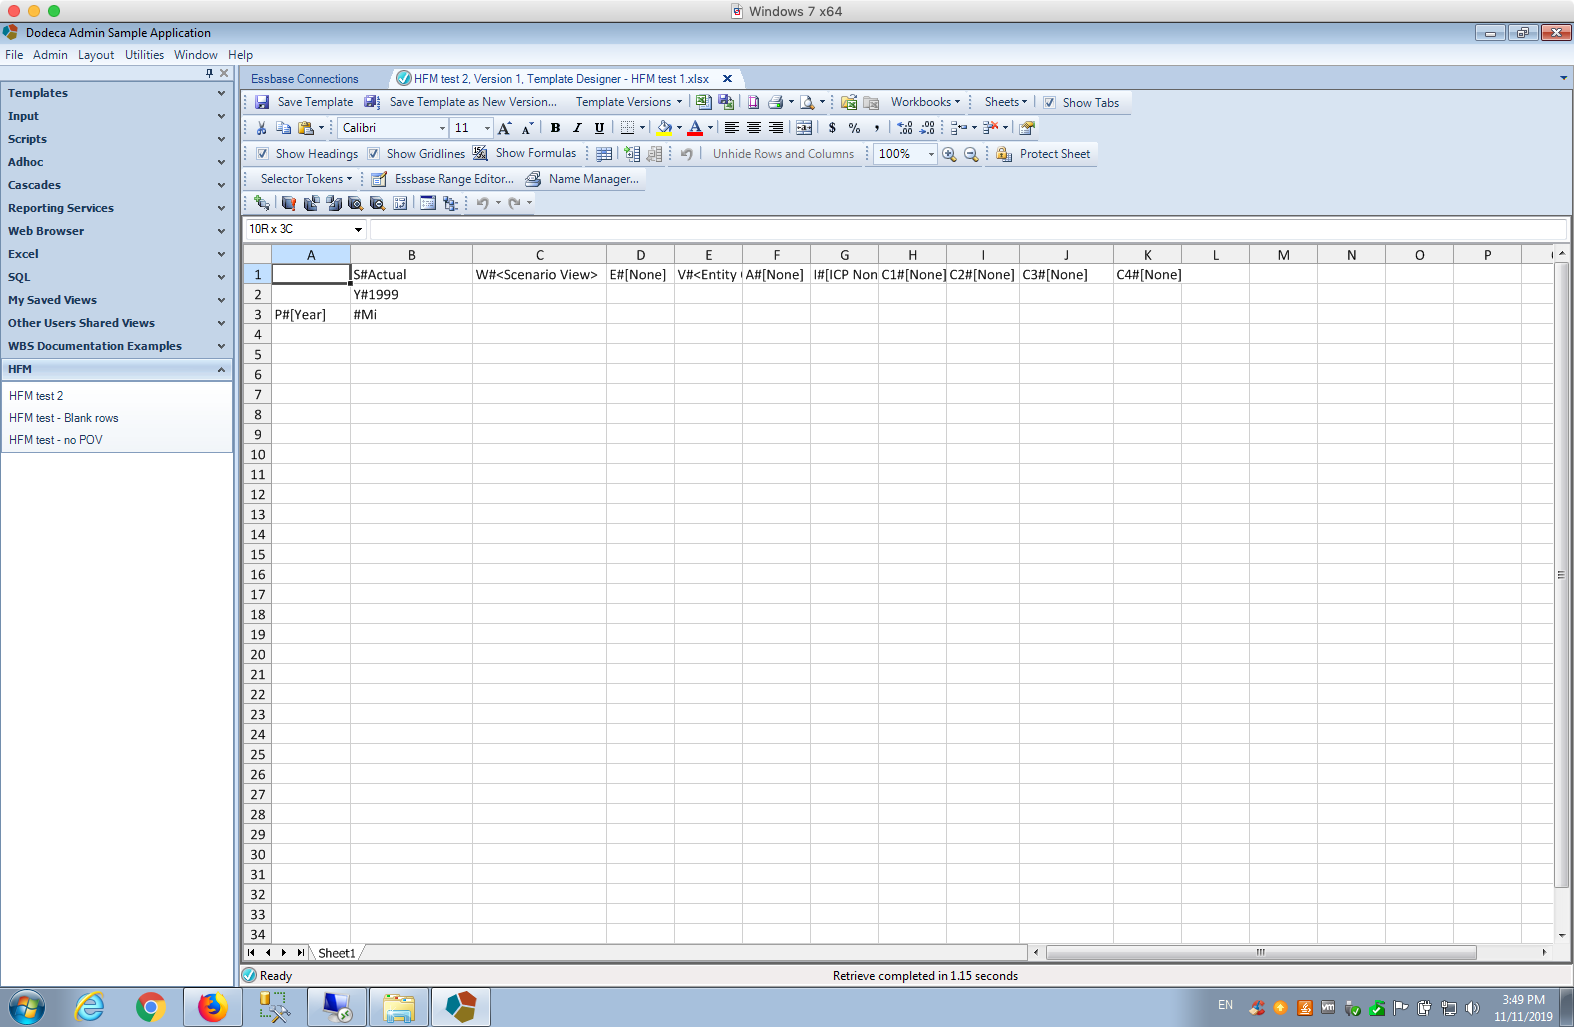
Task: Click the formula bar input field
Action: pyautogui.click(x=968, y=229)
